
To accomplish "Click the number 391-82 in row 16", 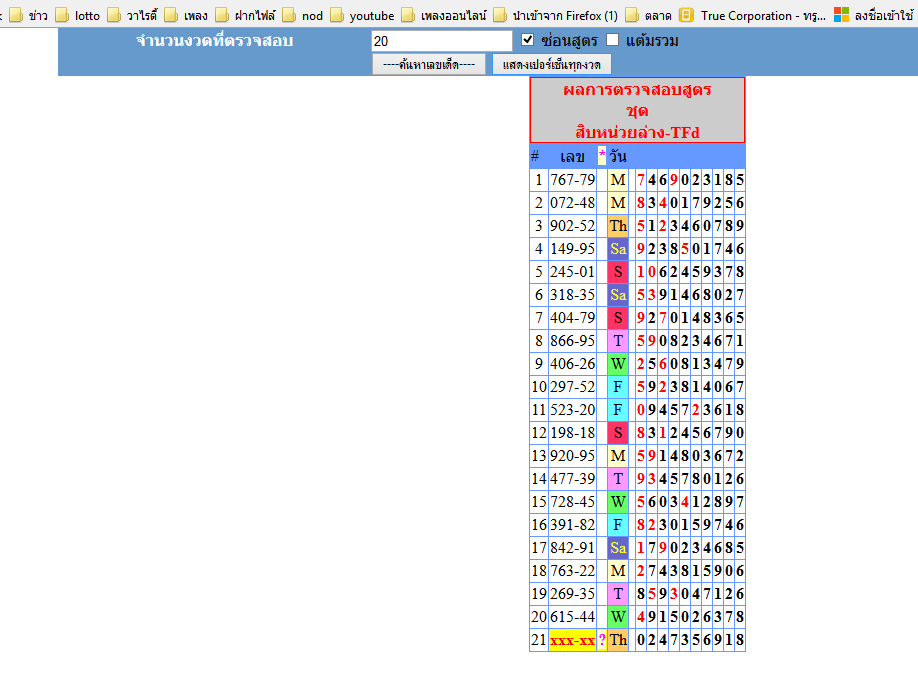I will (573, 525).
